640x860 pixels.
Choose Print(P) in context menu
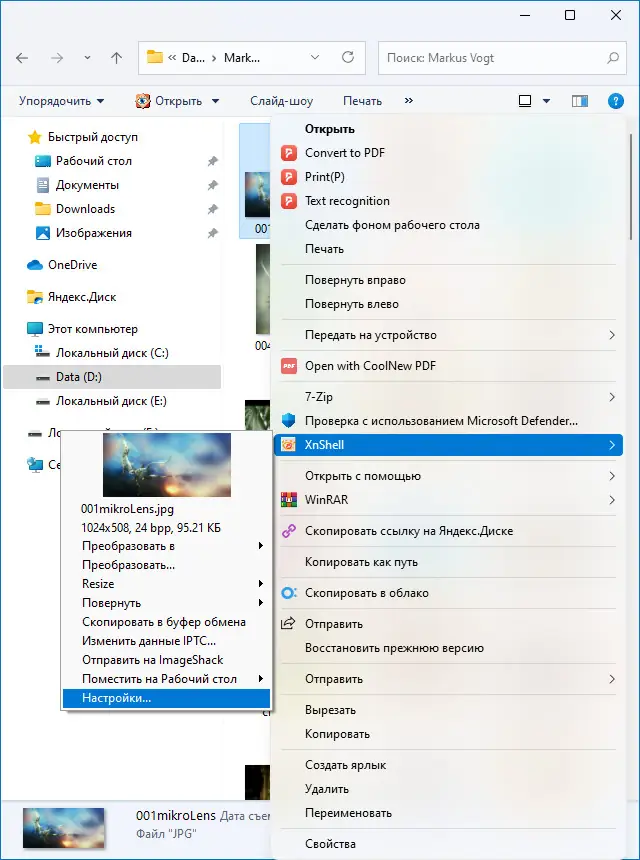pyautogui.click(x=449, y=177)
